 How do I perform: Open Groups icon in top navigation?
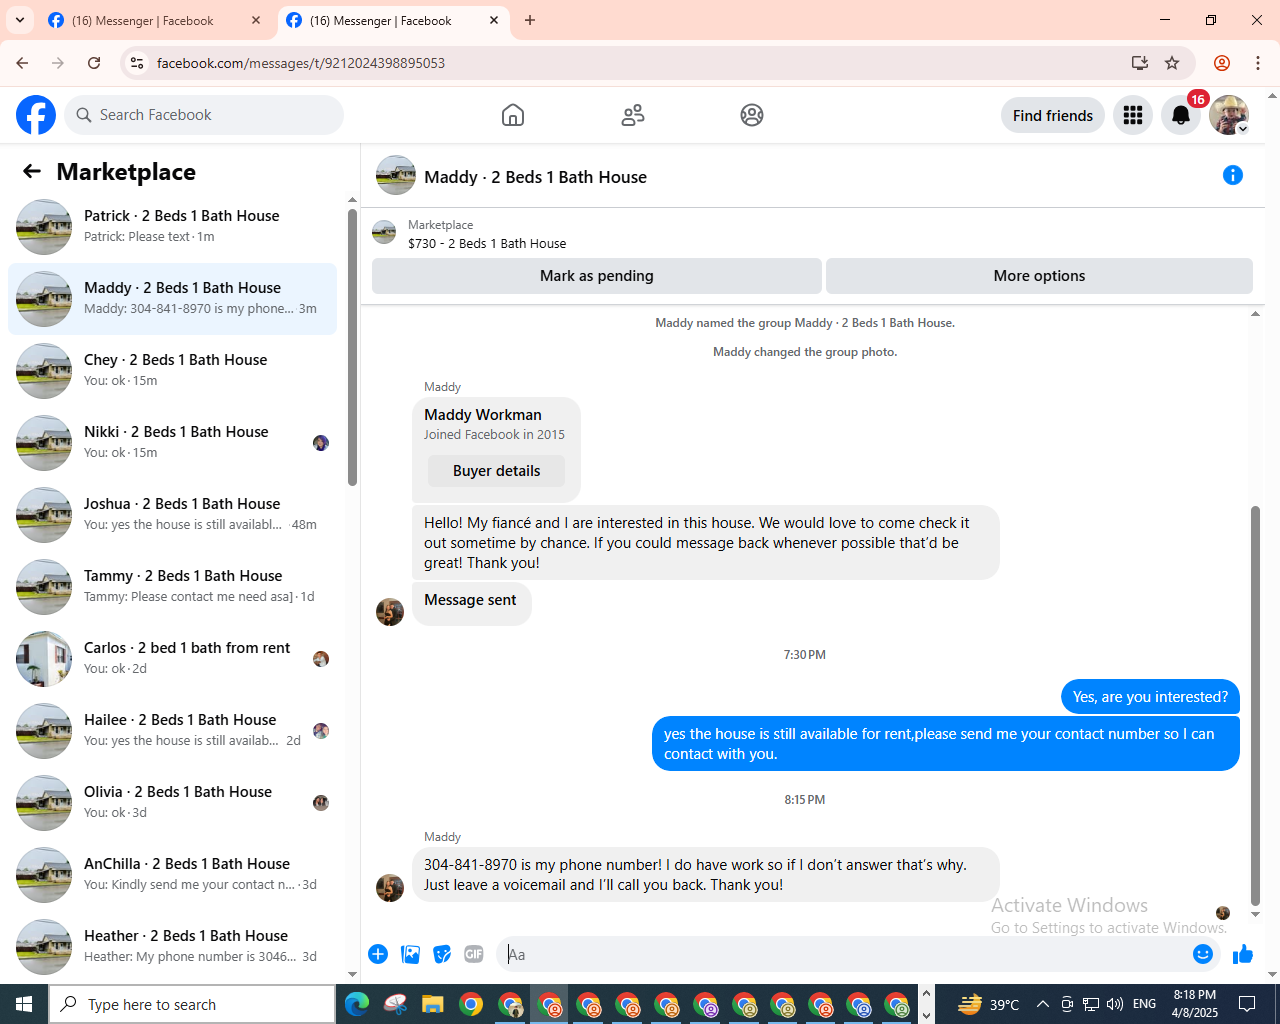click(x=752, y=115)
